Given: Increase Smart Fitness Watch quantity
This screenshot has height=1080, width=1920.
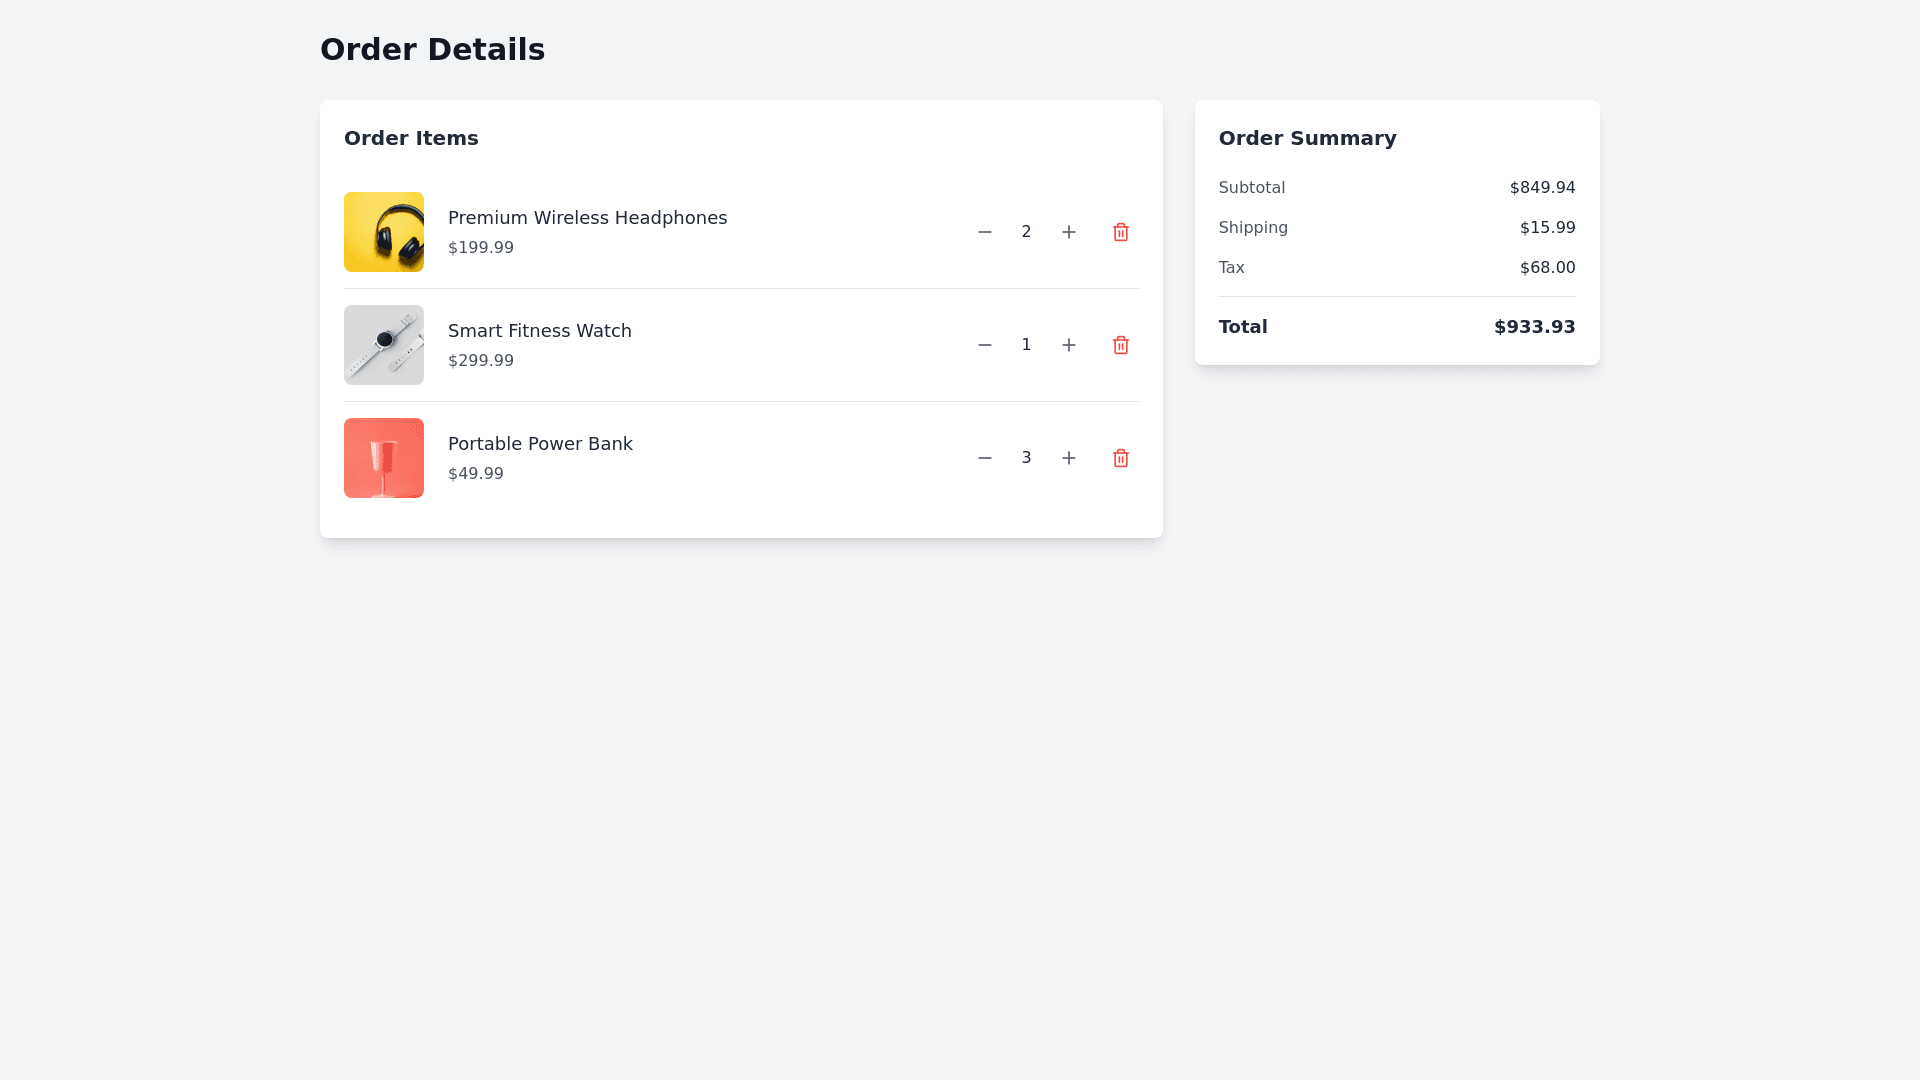Looking at the screenshot, I should point(1069,345).
